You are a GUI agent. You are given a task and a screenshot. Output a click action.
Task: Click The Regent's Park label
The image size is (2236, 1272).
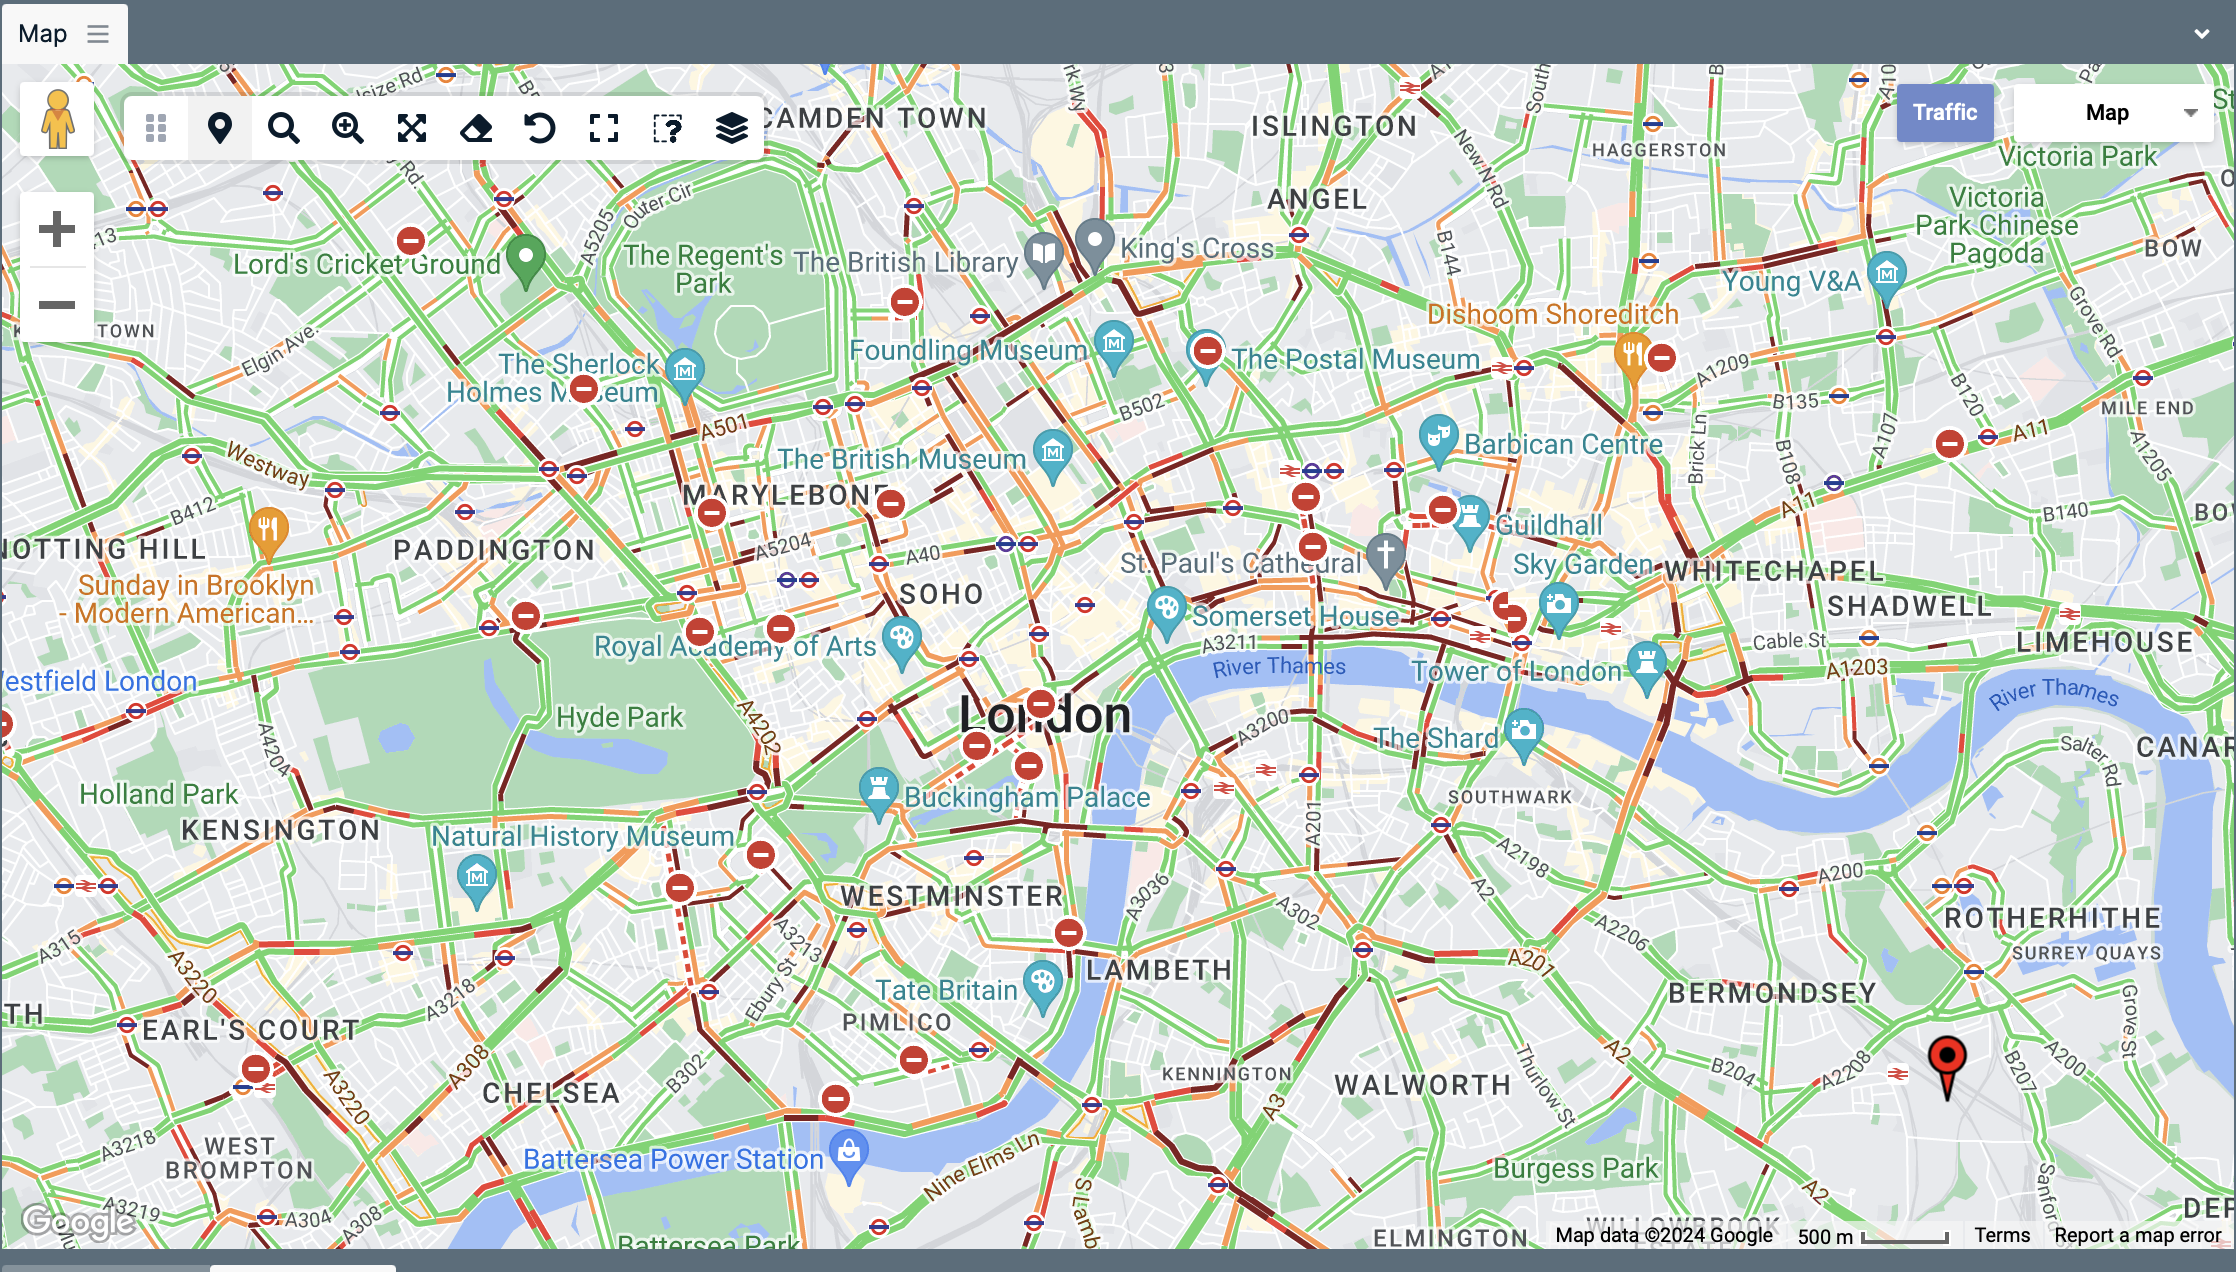[704, 269]
